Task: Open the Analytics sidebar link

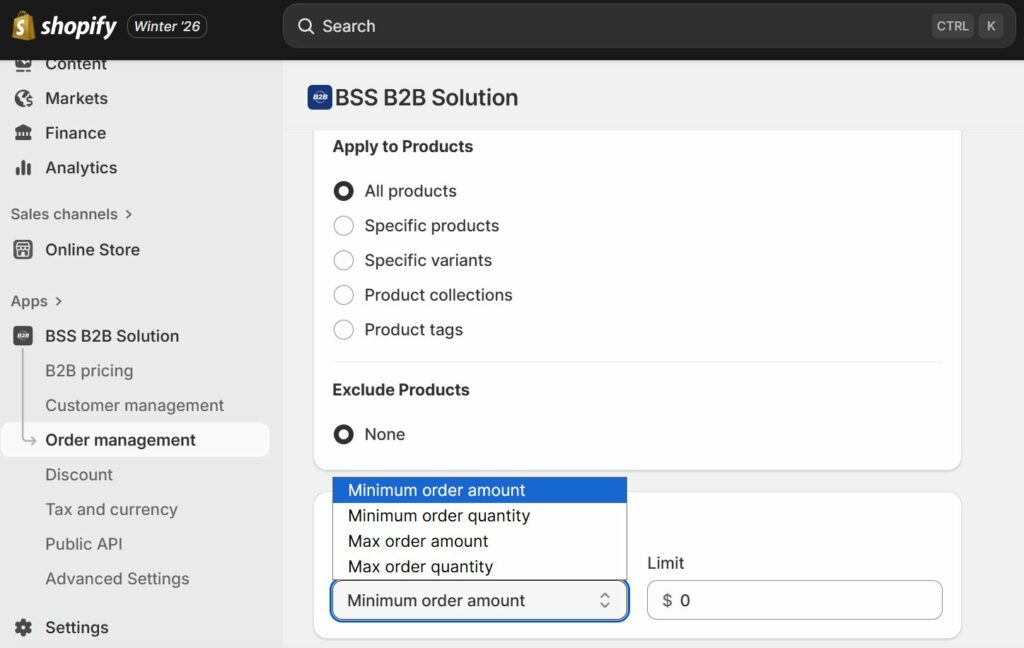Action: pos(81,168)
